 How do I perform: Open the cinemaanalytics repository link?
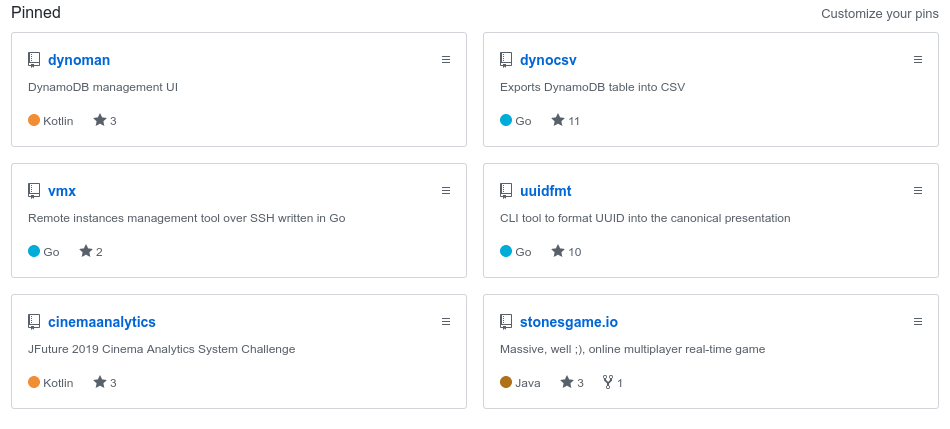pyautogui.click(x=102, y=322)
